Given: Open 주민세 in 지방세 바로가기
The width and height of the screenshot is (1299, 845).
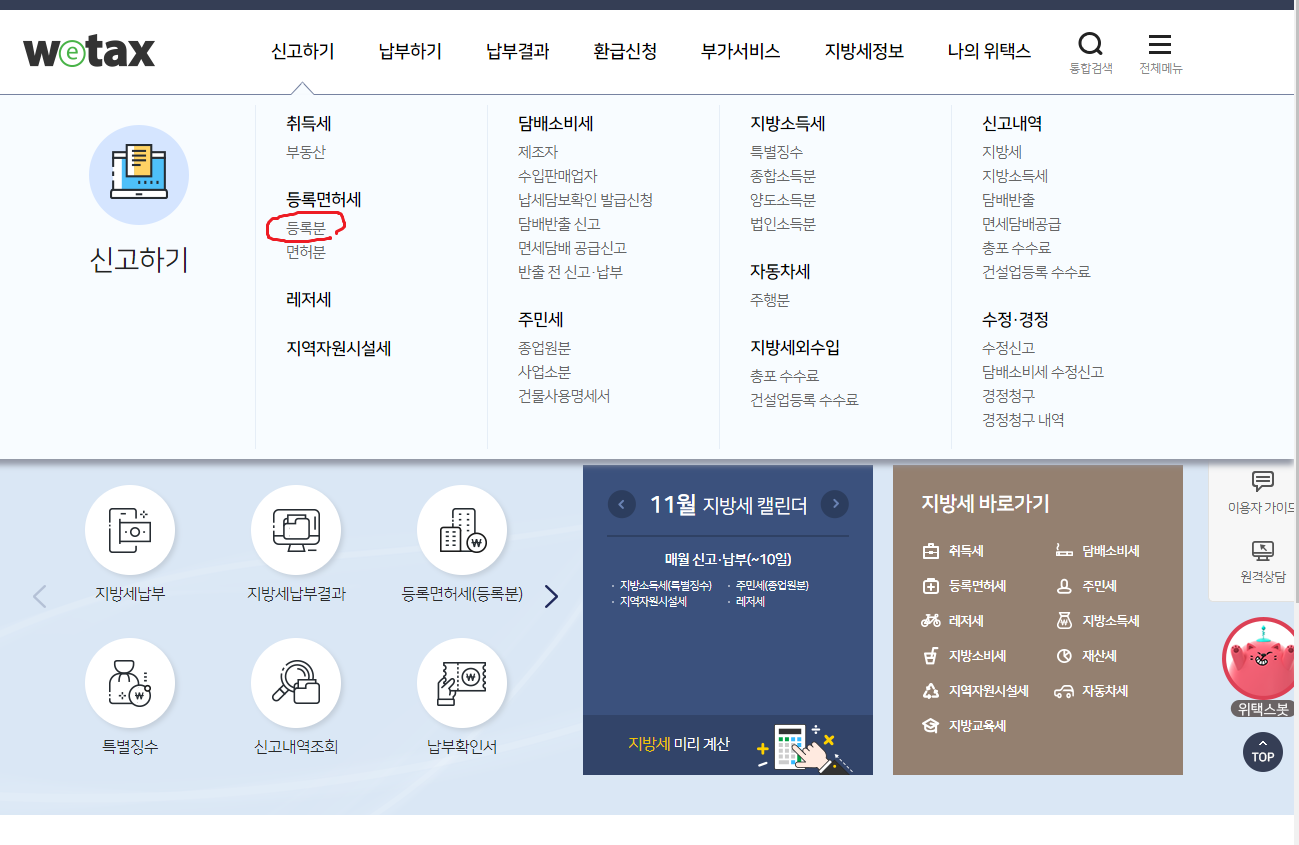Looking at the screenshot, I should [1086, 586].
